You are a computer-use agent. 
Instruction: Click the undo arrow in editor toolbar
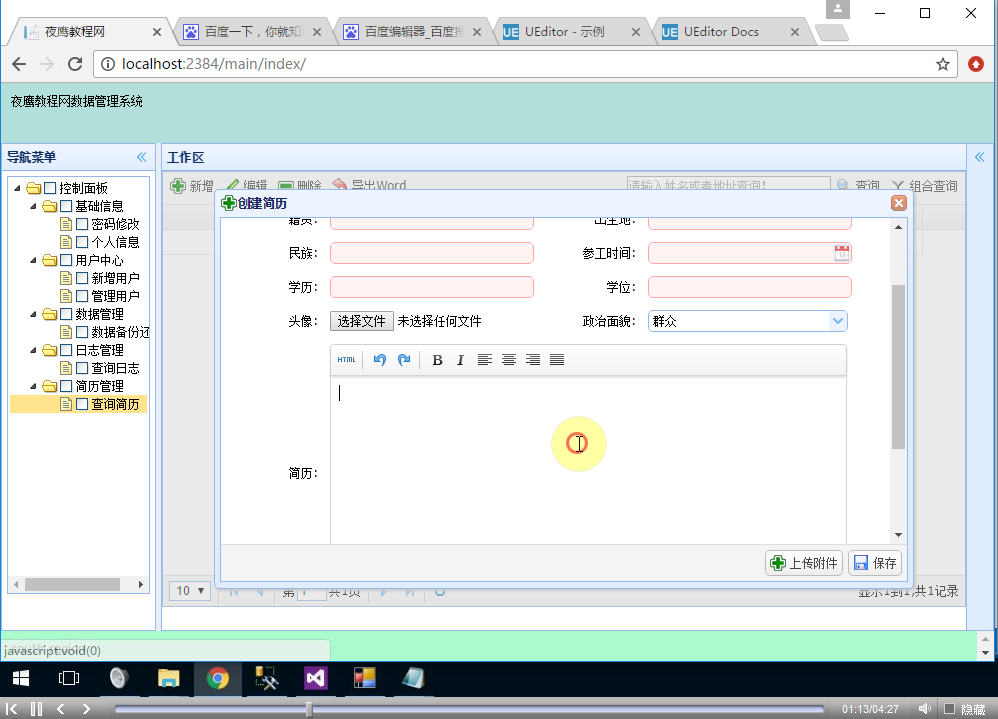click(x=380, y=360)
